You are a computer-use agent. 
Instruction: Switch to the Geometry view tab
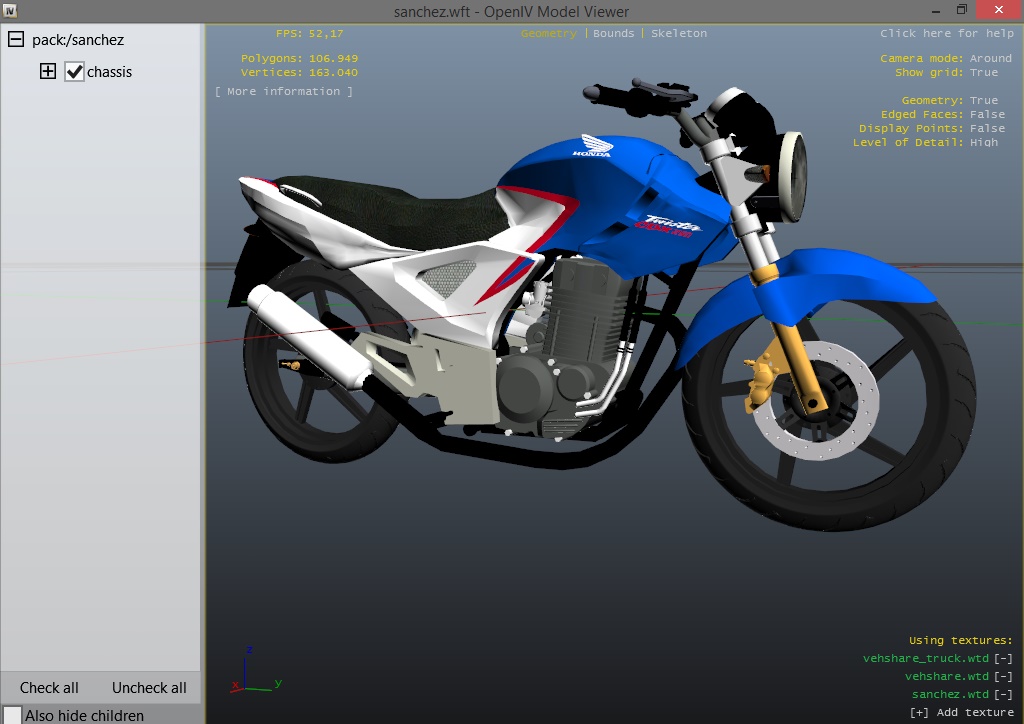(x=549, y=33)
